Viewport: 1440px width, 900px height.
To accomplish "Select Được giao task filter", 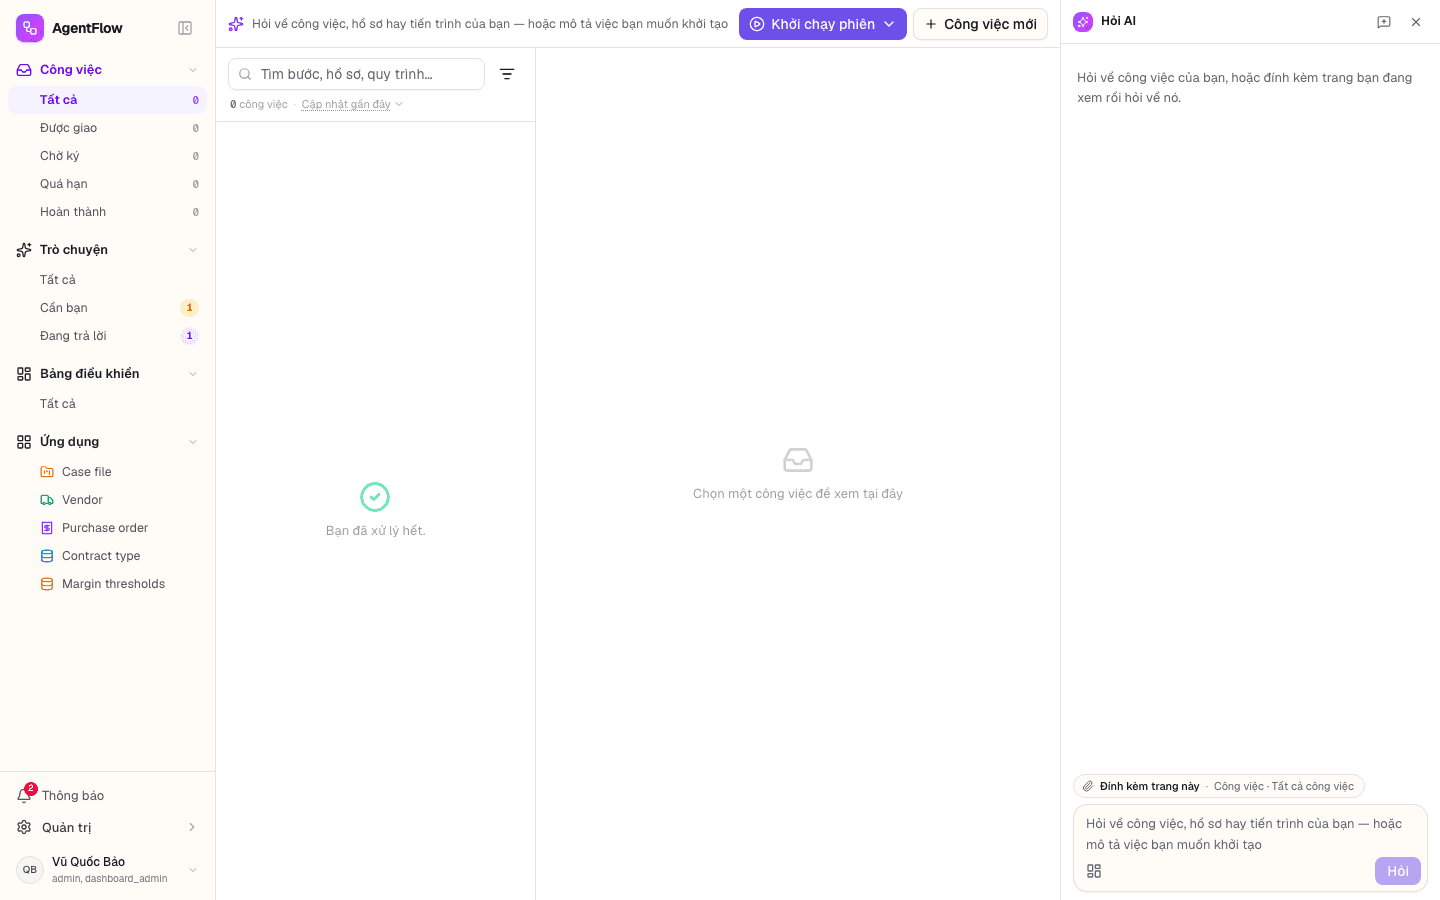I will click(x=107, y=128).
